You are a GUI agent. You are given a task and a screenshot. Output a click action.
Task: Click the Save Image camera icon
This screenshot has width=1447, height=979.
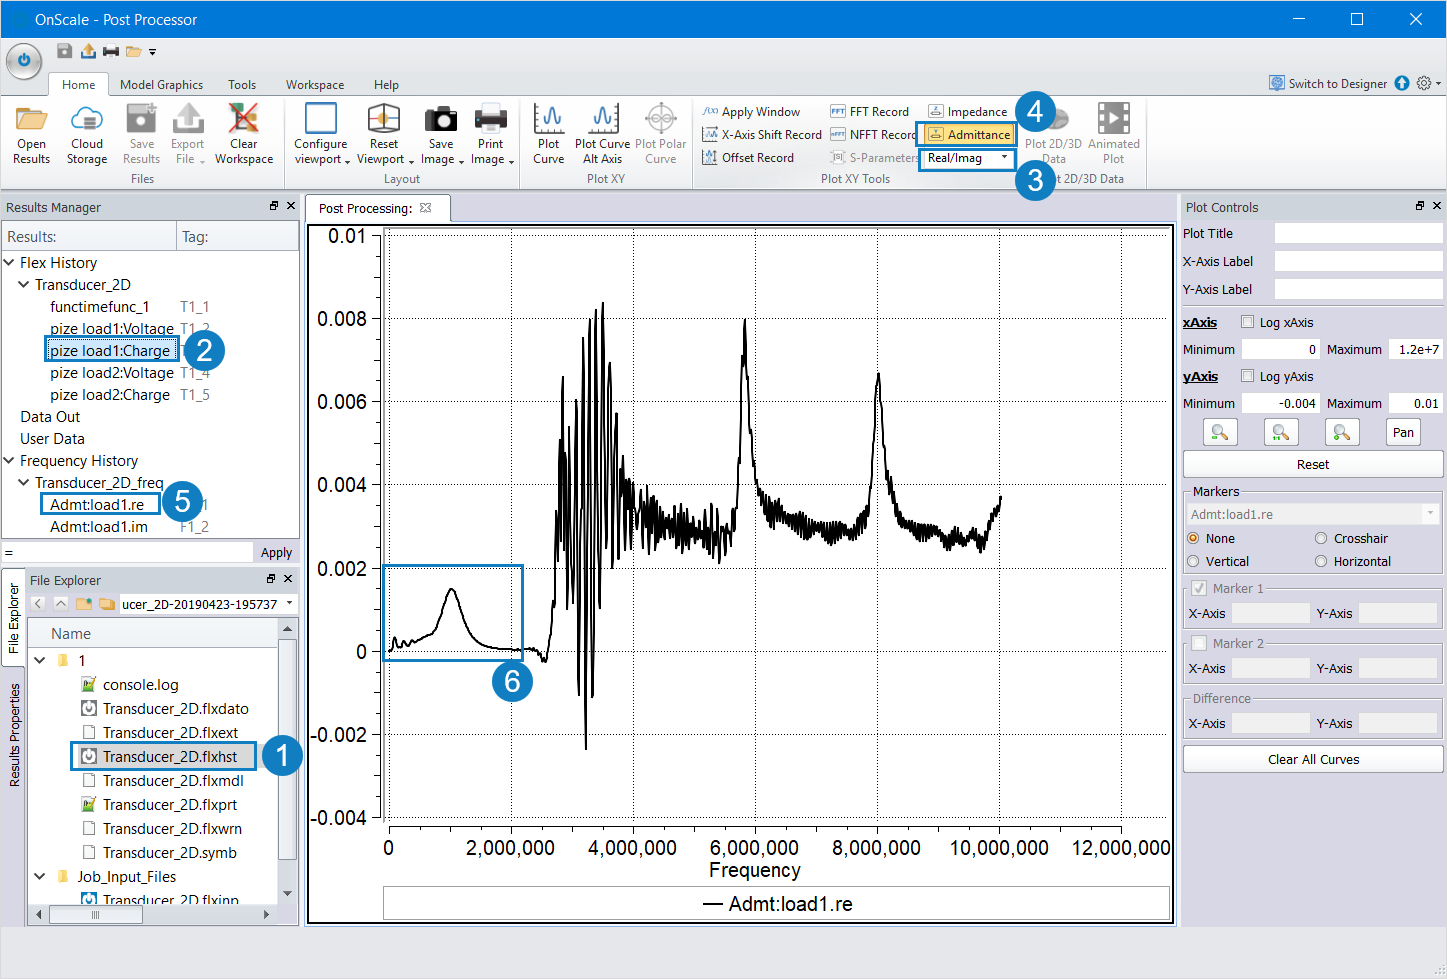click(440, 119)
